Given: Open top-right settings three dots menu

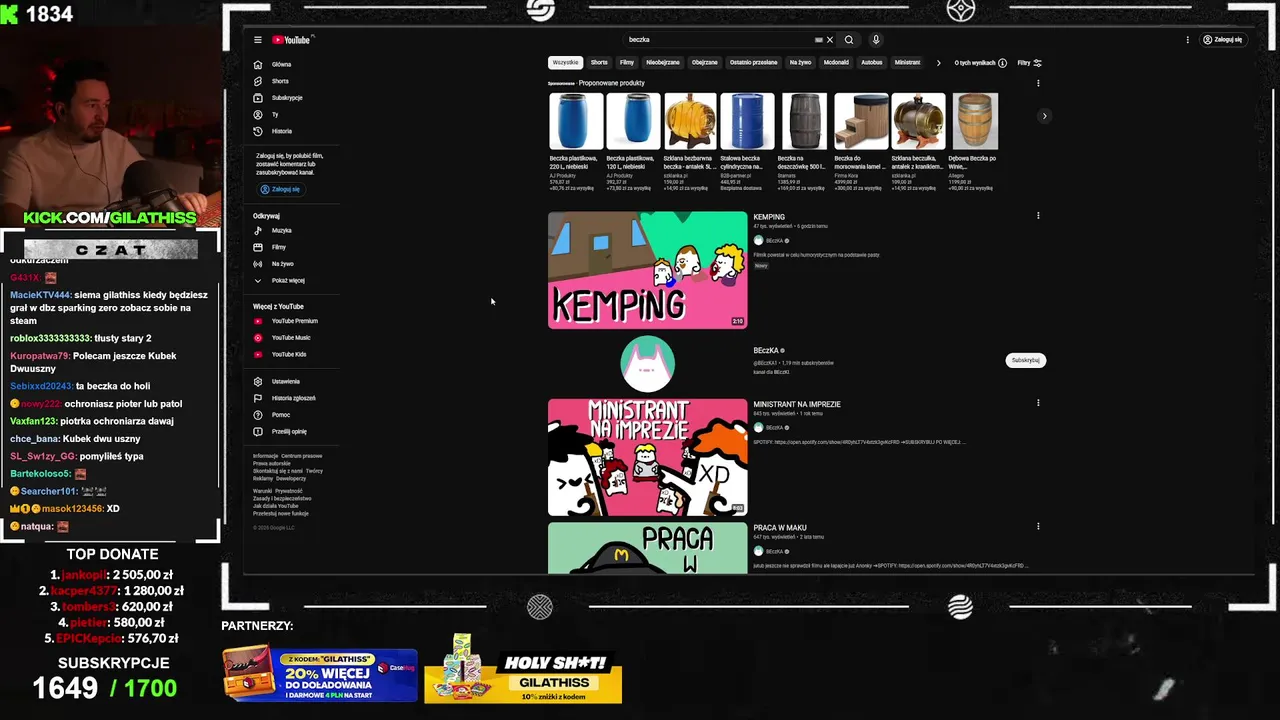Looking at the screenshot, I should pos(1188,40).
